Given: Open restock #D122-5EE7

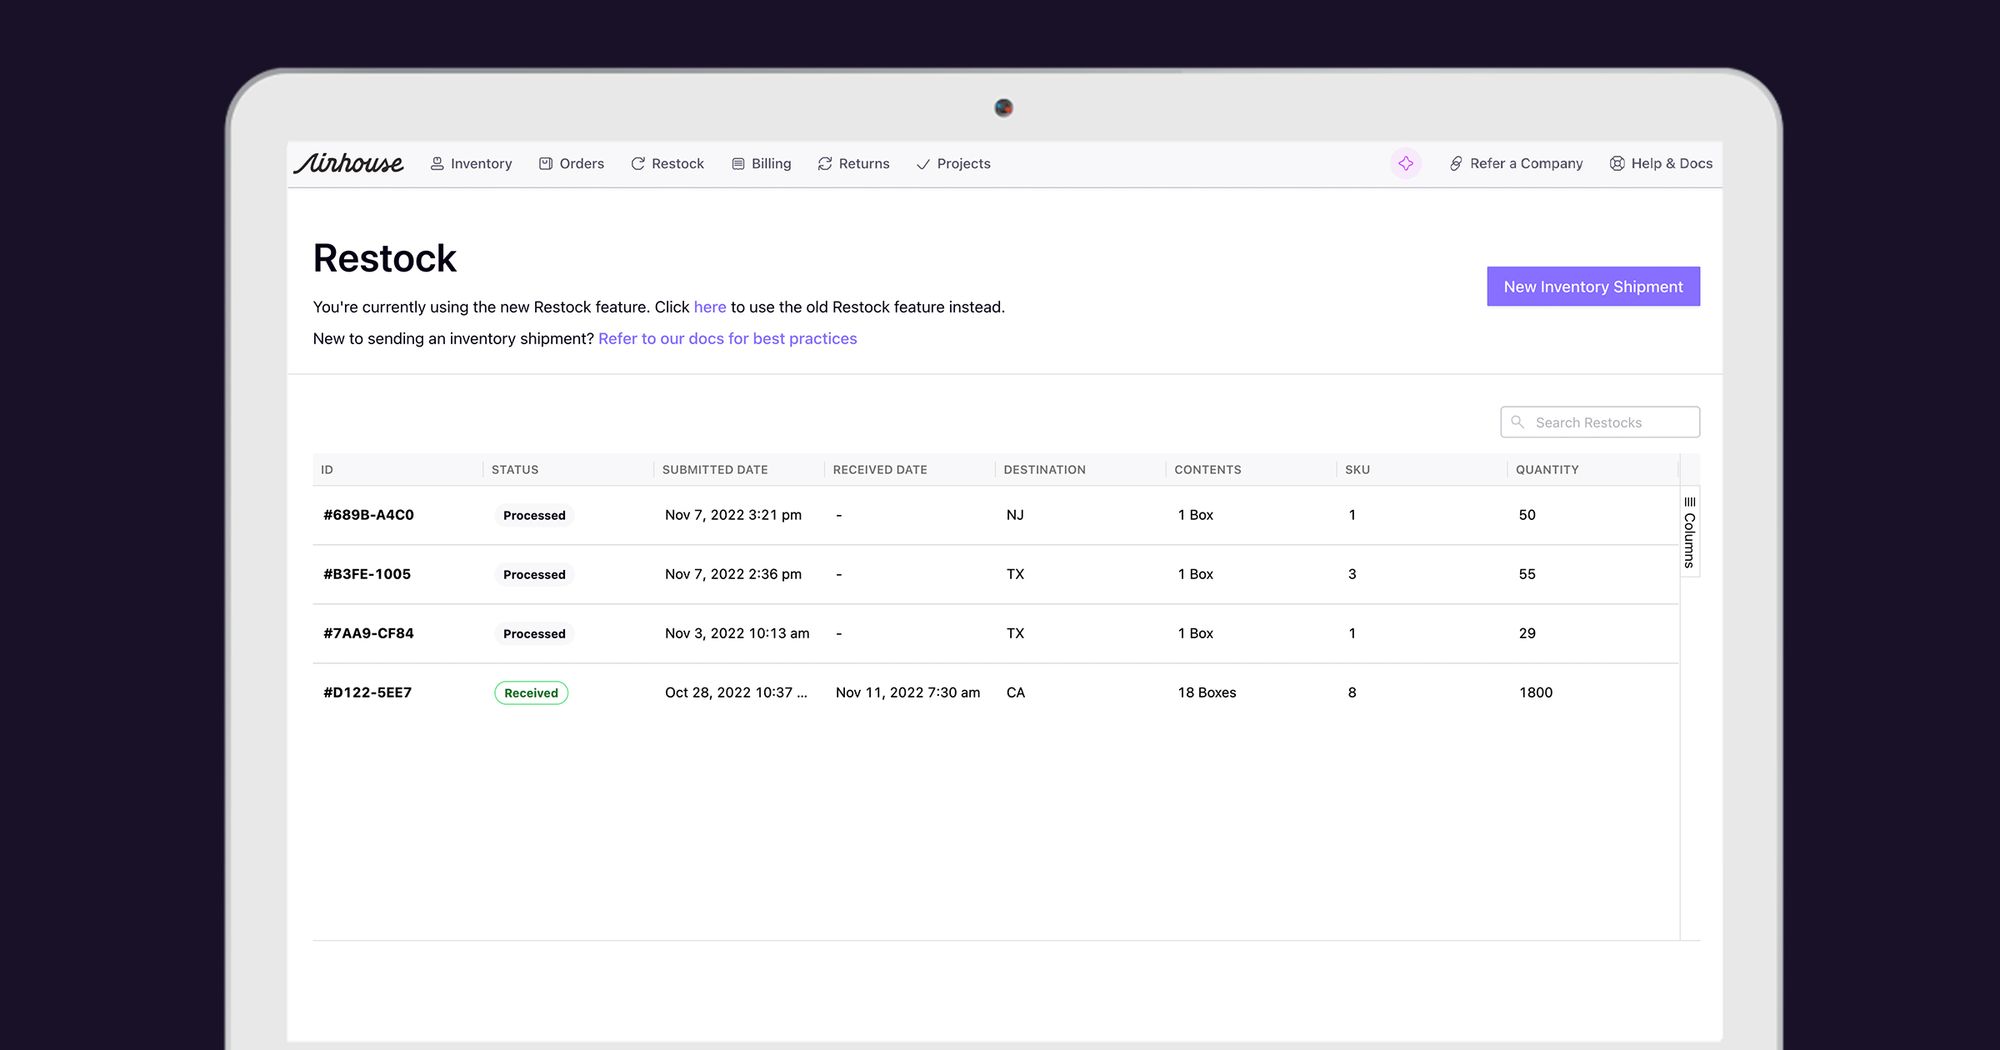Looking at the screenshot, I should tap(367, 692).
